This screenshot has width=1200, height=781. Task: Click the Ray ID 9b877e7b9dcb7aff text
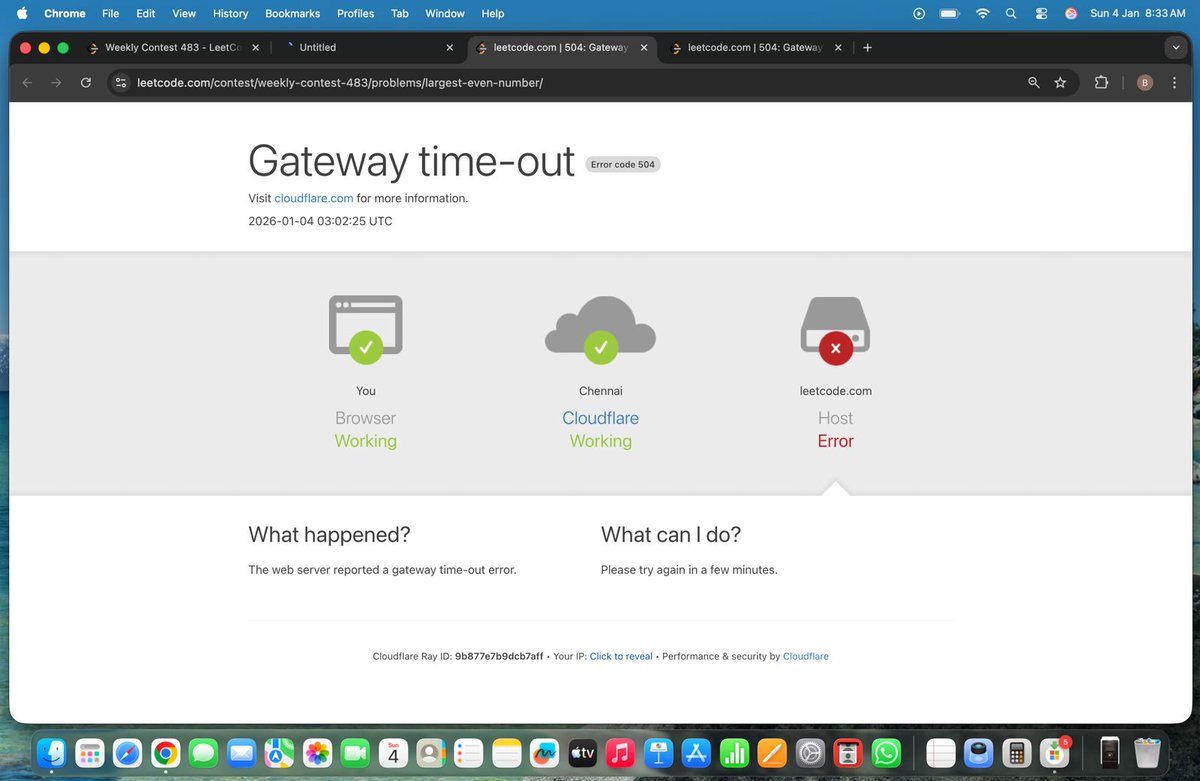pyautogui.click(x=499, y=656)
